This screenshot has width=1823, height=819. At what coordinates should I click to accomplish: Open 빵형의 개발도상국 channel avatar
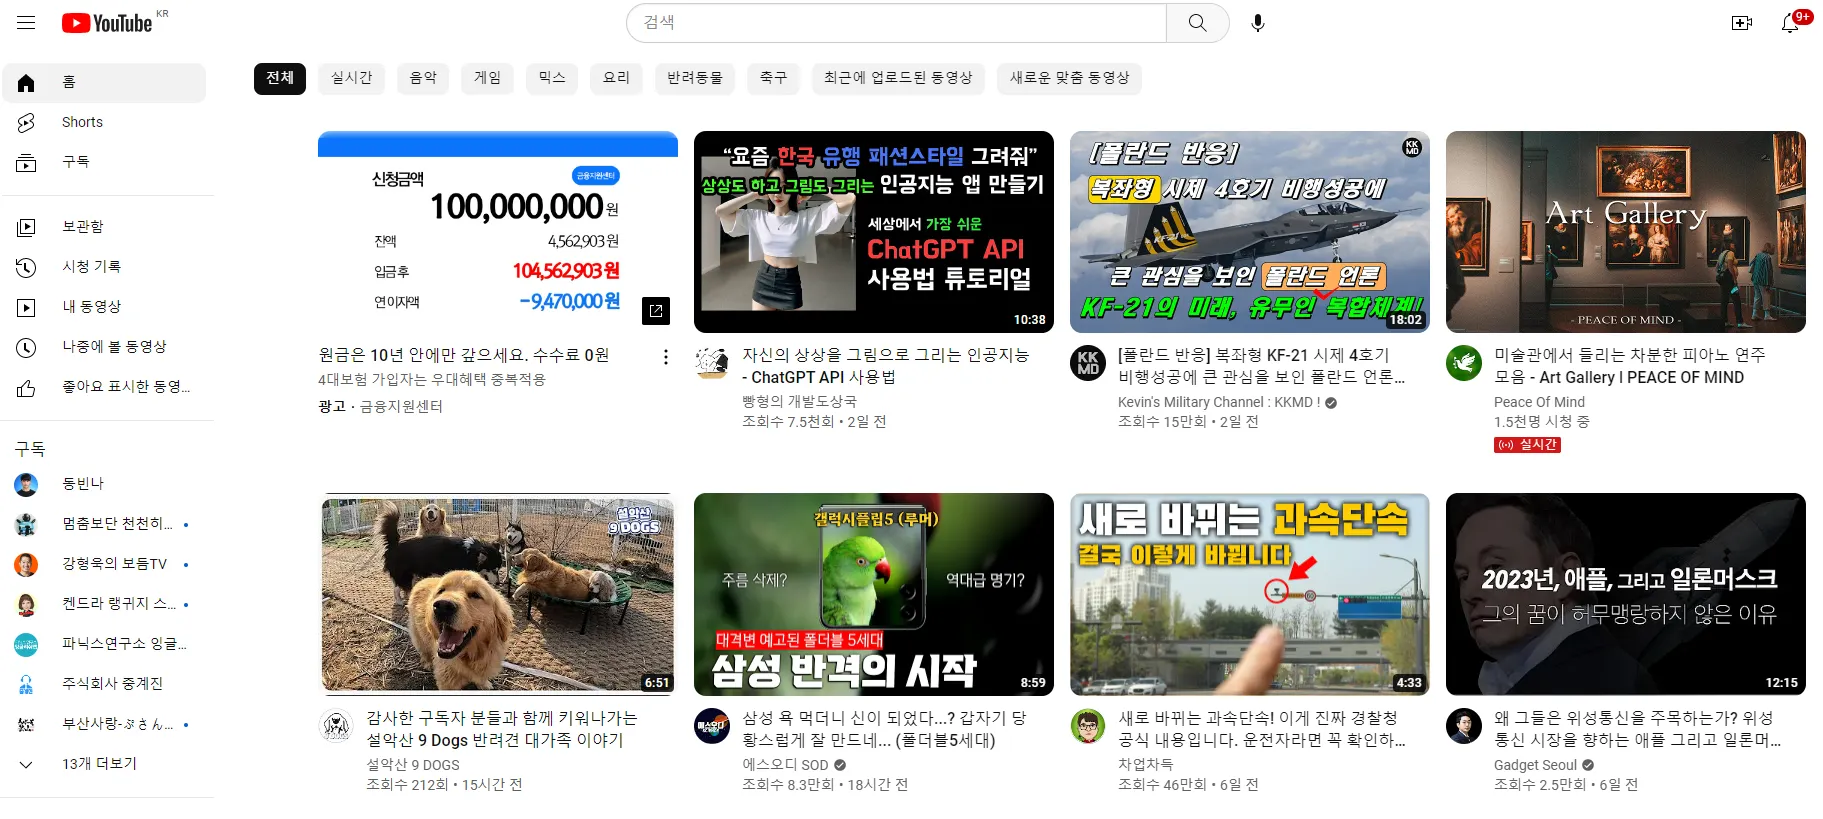(712, 363)
